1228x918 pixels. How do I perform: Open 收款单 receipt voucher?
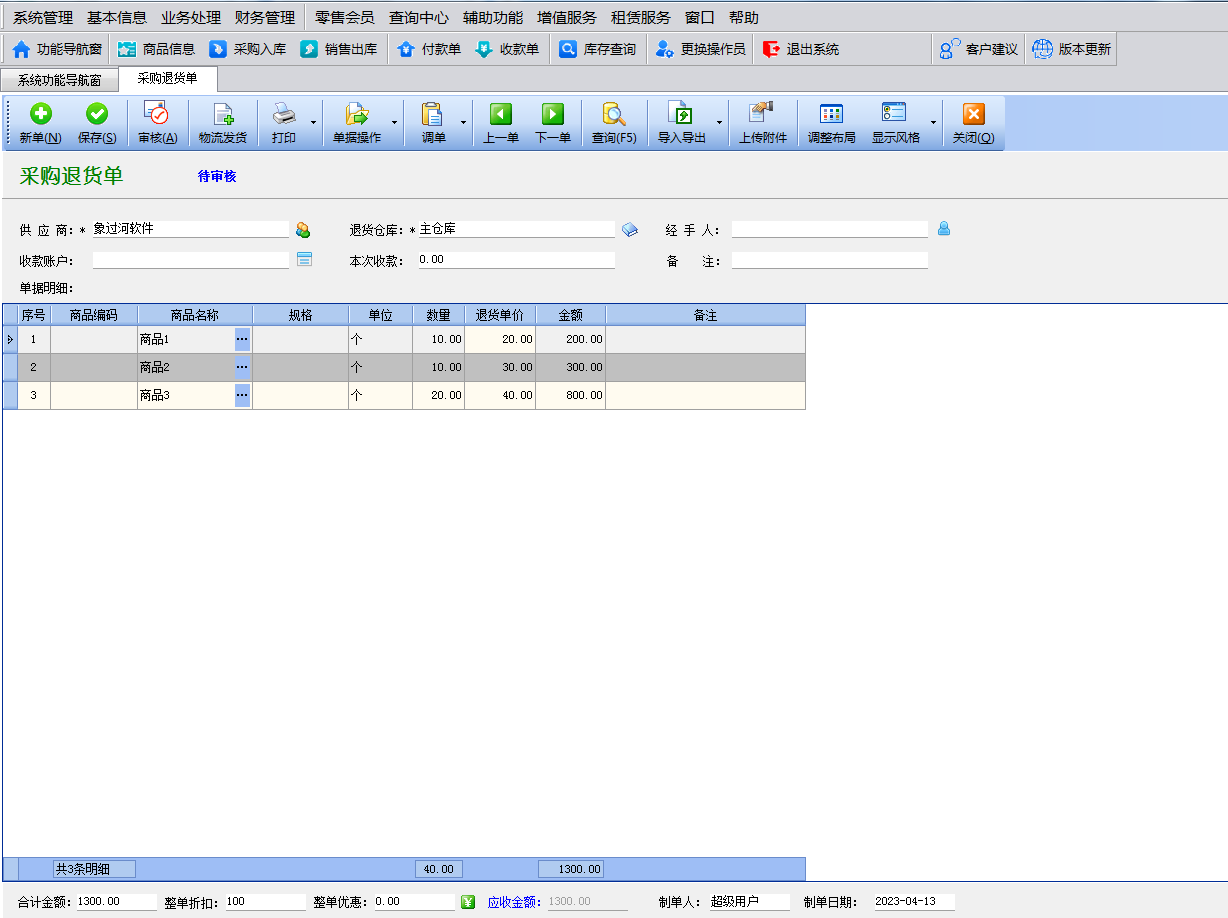pyautogui.click(x=507, y=49)
